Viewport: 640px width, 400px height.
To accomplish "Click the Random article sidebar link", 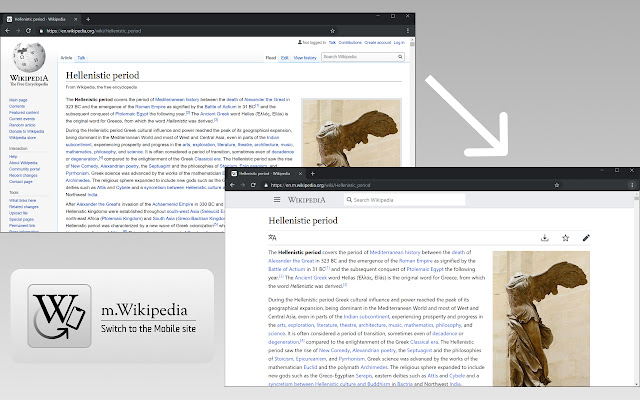I will click(22, 125).
